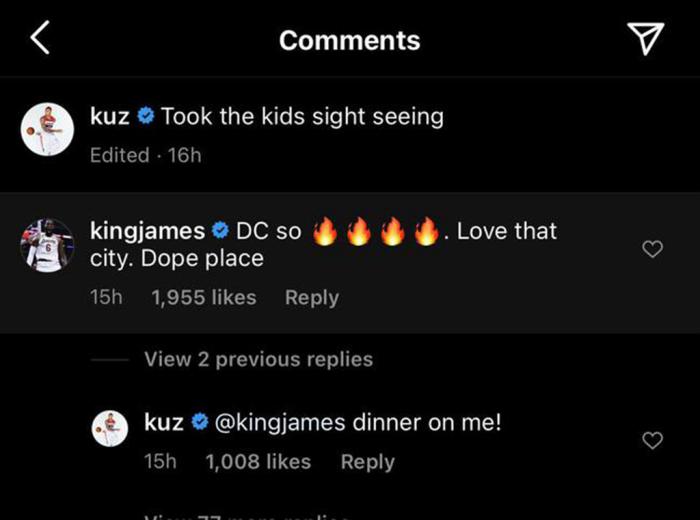Open kingjames' profile picture
The height and width of the screenshot is (520, 700).
point(47,245)
